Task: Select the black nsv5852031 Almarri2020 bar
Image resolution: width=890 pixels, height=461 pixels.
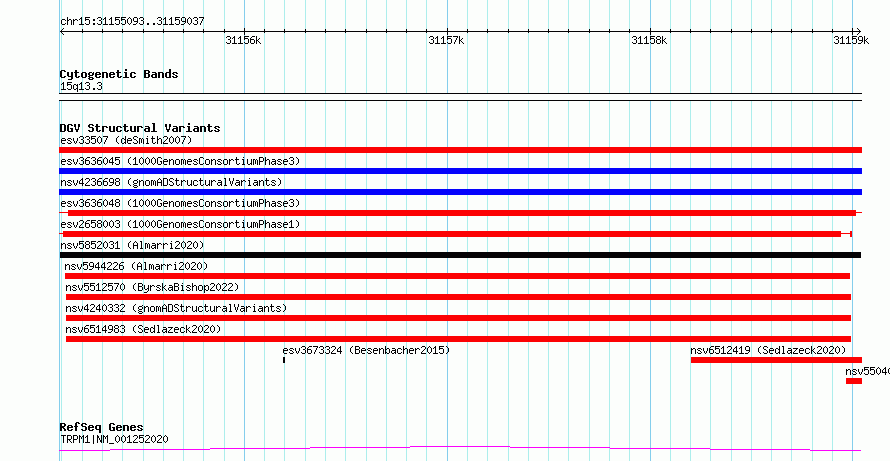Action: click(460, 255)
